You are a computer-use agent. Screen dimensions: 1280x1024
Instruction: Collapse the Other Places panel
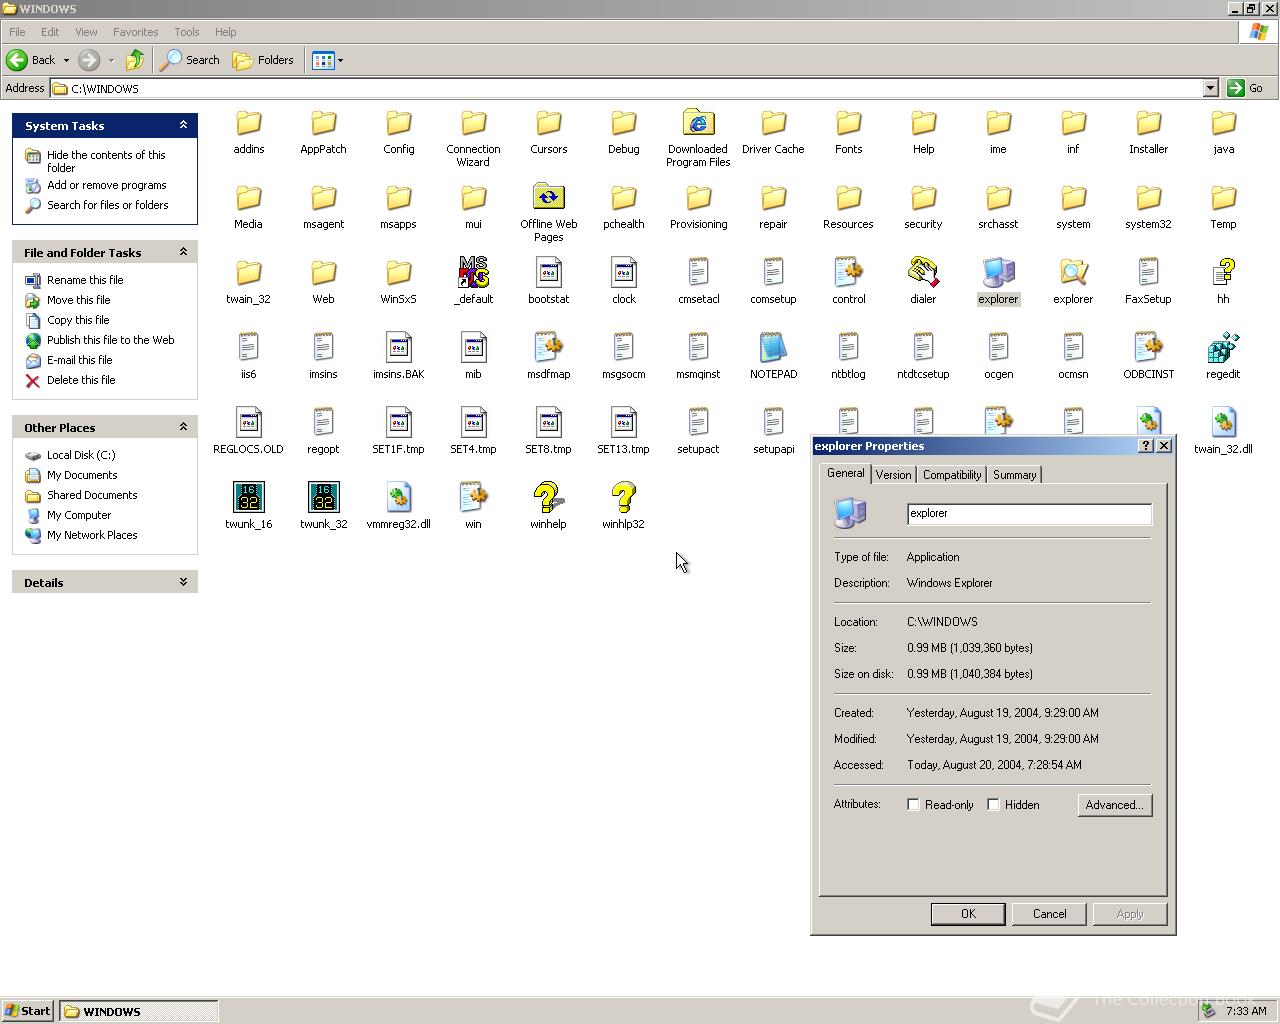[183, 427]
